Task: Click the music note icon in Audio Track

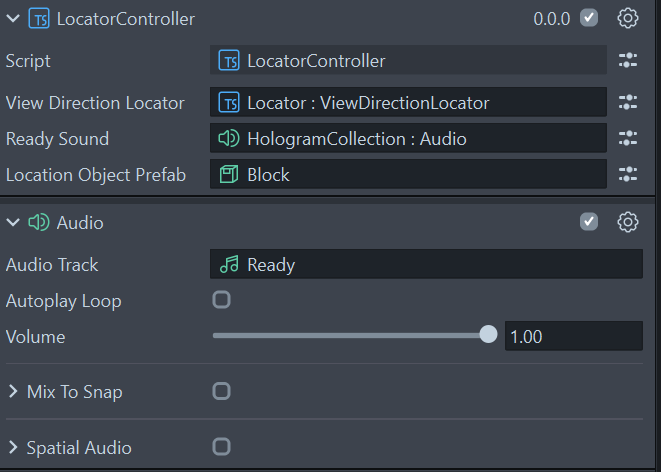Action: click(229, 264)
